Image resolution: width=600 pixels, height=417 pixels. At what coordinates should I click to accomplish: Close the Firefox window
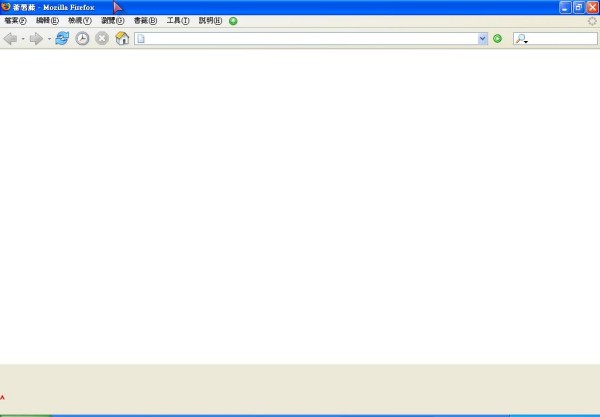click(592, 7)
